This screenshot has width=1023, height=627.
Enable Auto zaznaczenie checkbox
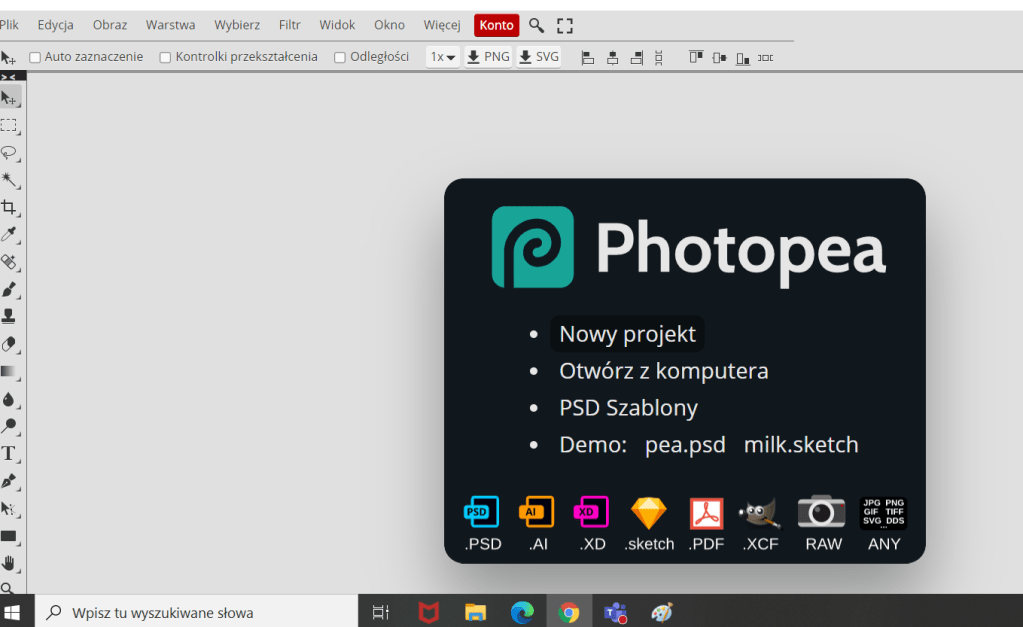pos(35,58)
